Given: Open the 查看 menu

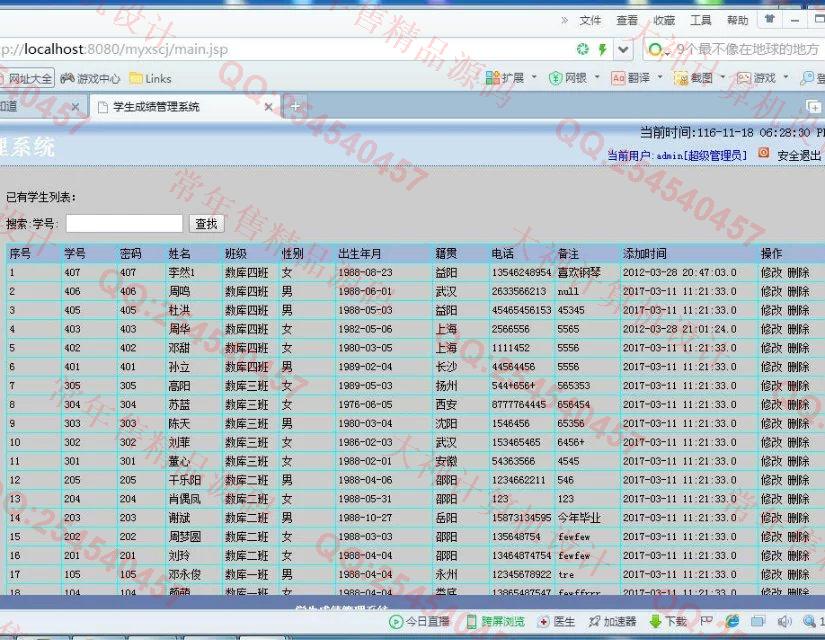Looking at the screenshot, I should point(627,21).
